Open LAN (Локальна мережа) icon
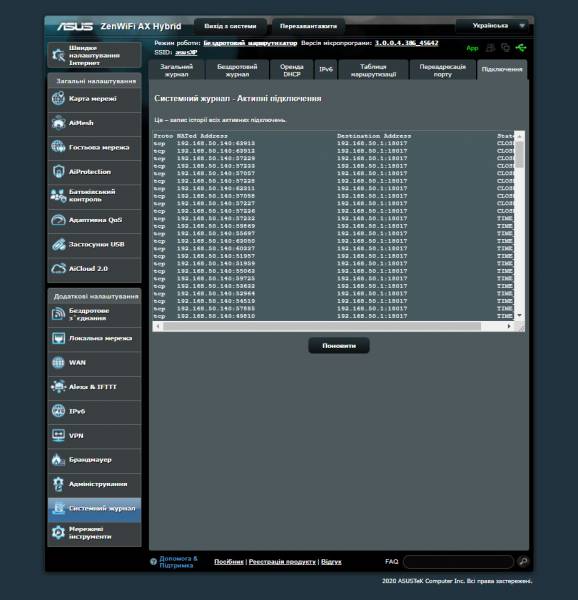 pyautogui.click(x=59, y=338)
